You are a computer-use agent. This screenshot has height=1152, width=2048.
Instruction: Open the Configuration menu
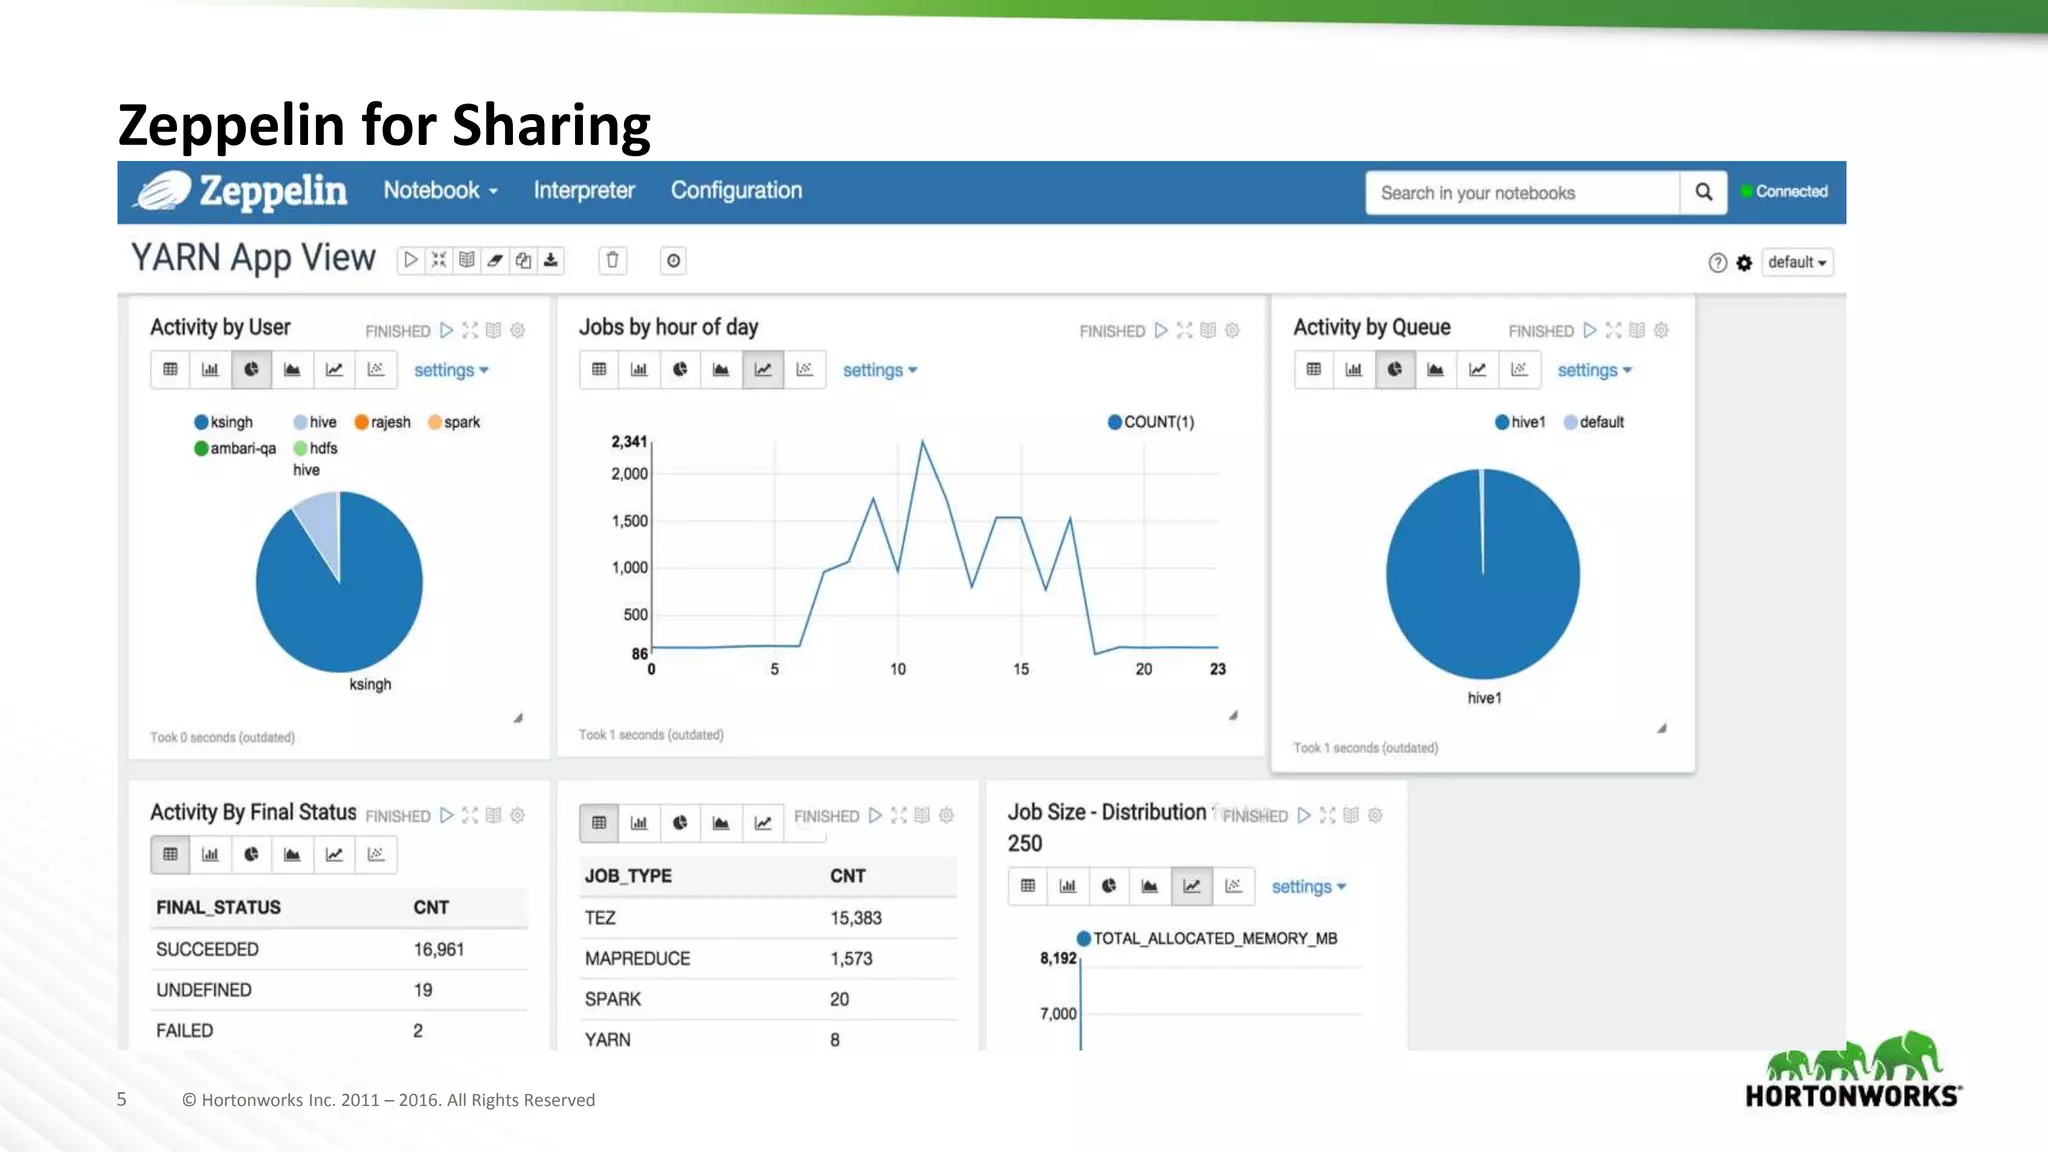736,191
